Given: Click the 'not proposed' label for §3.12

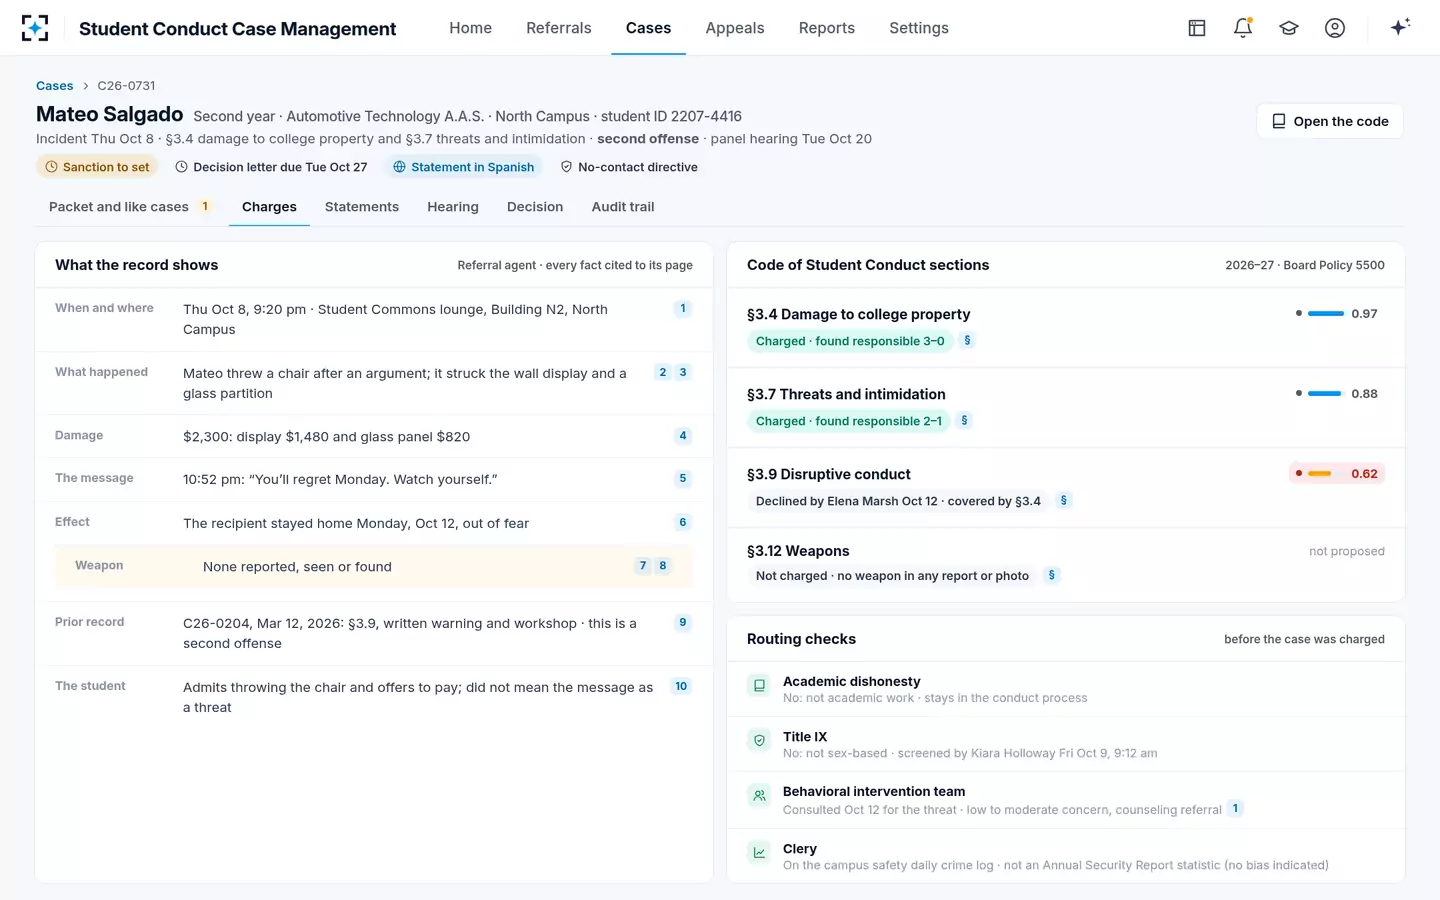Looking at the screenshot, I should (1347, 551).
